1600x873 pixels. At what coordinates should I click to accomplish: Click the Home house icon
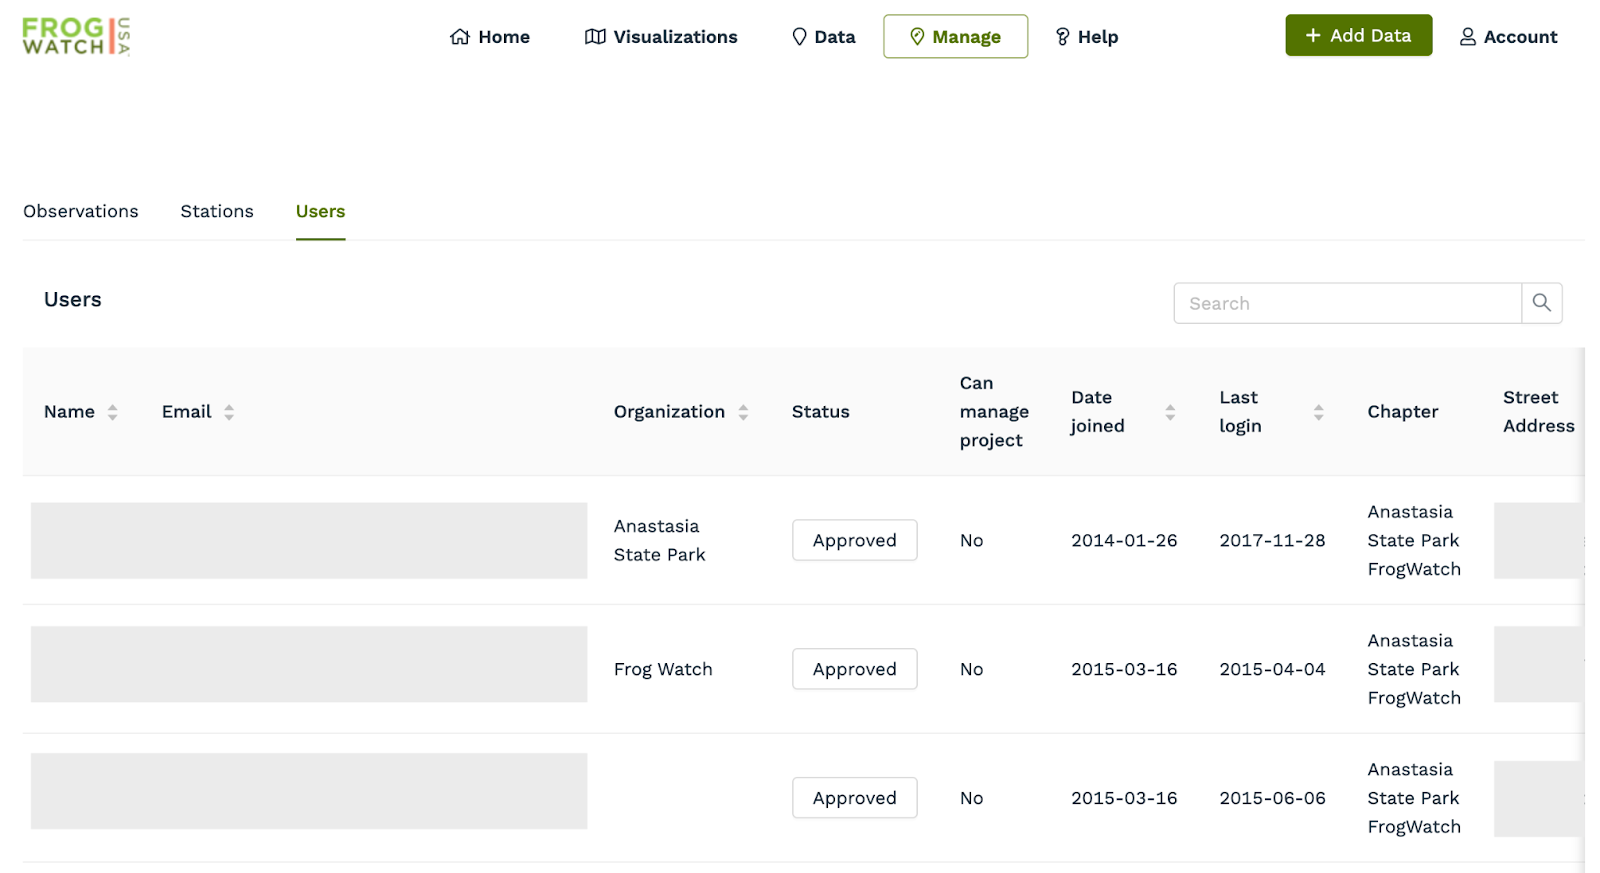point(460,37)
